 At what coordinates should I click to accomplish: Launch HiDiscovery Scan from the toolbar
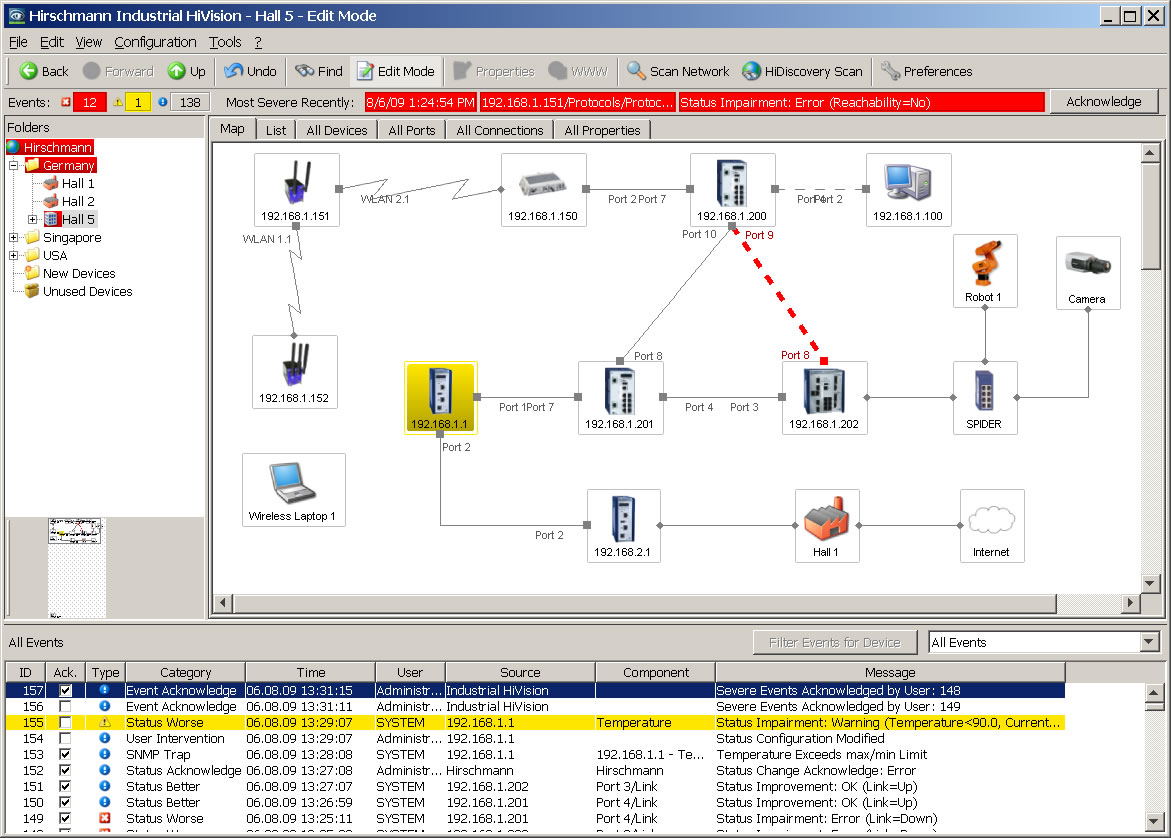click(x=751, y=71)
